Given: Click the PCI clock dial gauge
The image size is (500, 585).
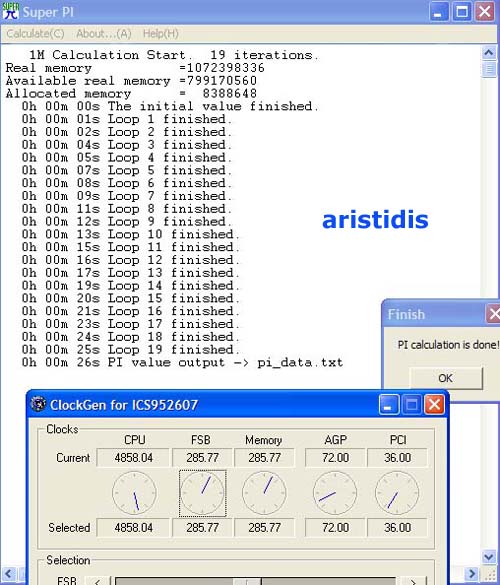Looking at the screenshot, I should pos(397,493).
